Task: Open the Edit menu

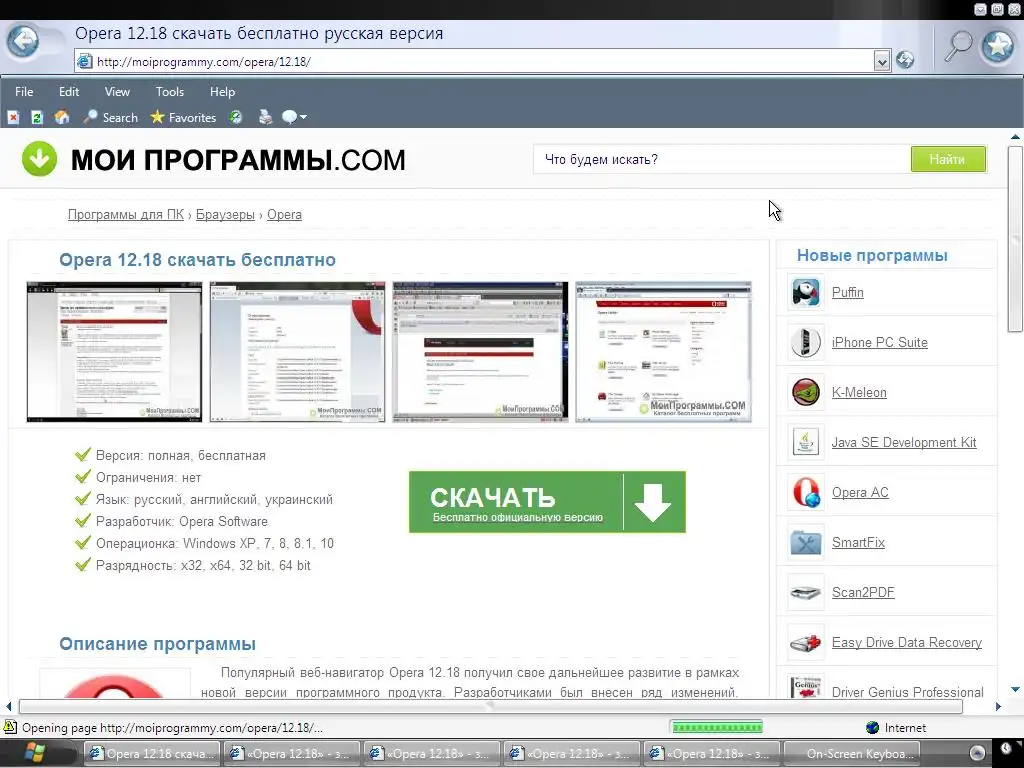Action: tap(69, 91)
